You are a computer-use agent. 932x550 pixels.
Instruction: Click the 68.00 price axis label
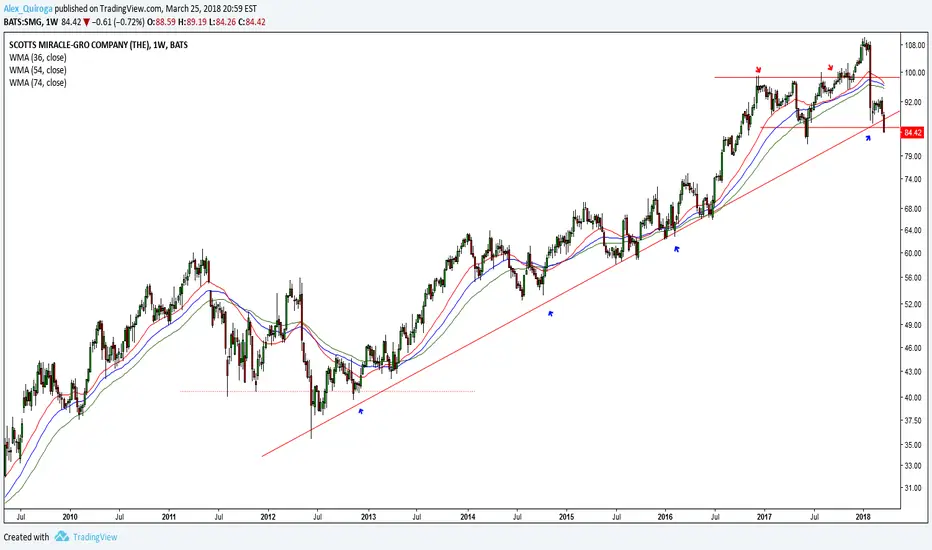click(914, 209)
